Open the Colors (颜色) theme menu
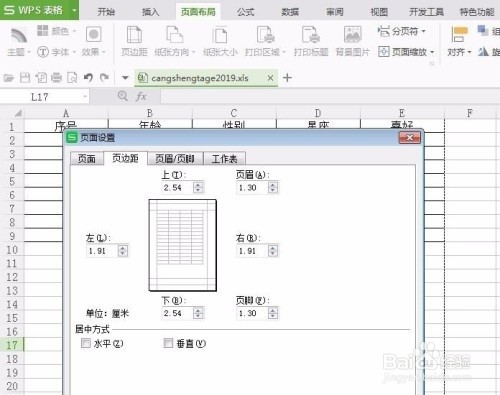 (x=56, y=31)
